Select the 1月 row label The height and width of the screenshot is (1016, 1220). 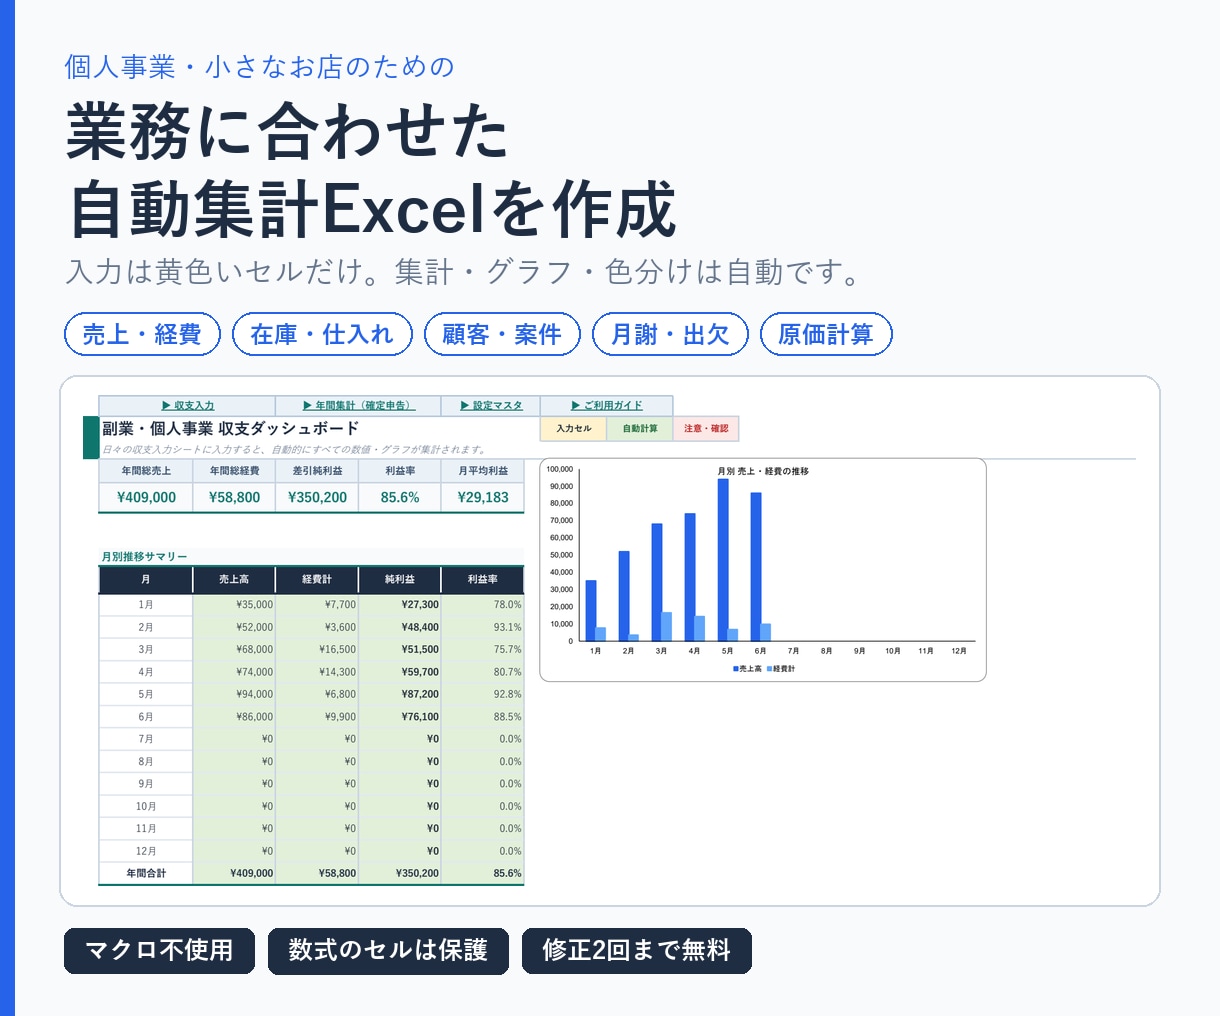146,605
